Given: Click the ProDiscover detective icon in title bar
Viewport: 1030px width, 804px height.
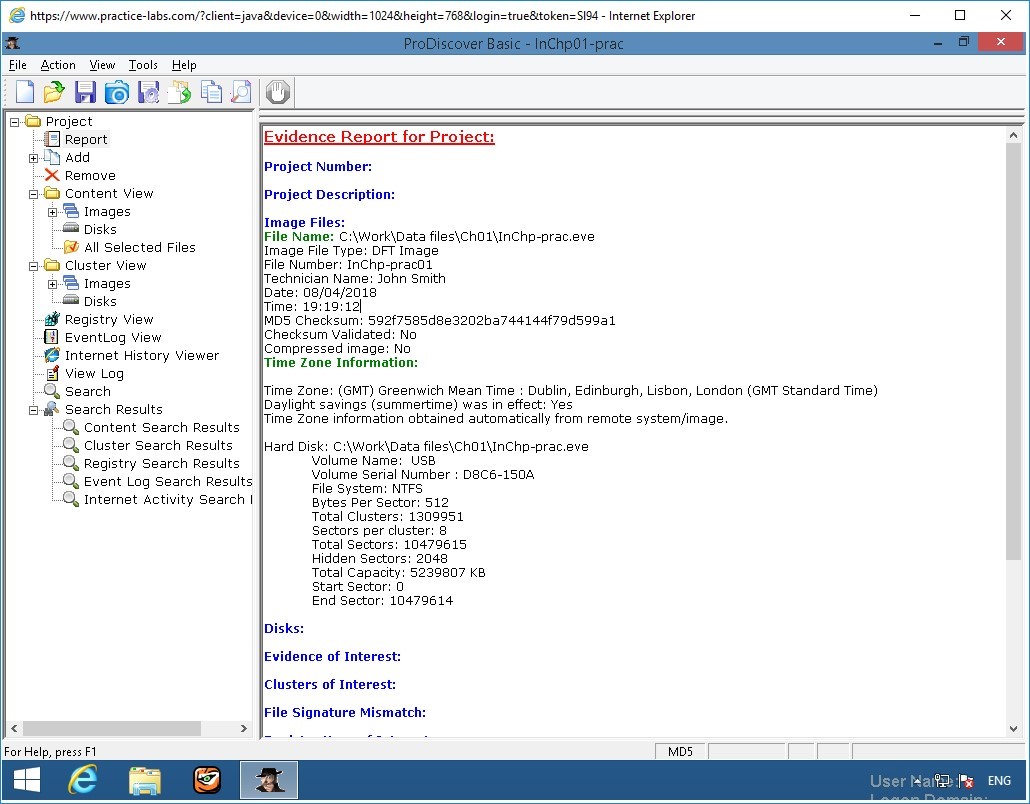Looking at the screenshot, I should (x=12, y=43).
